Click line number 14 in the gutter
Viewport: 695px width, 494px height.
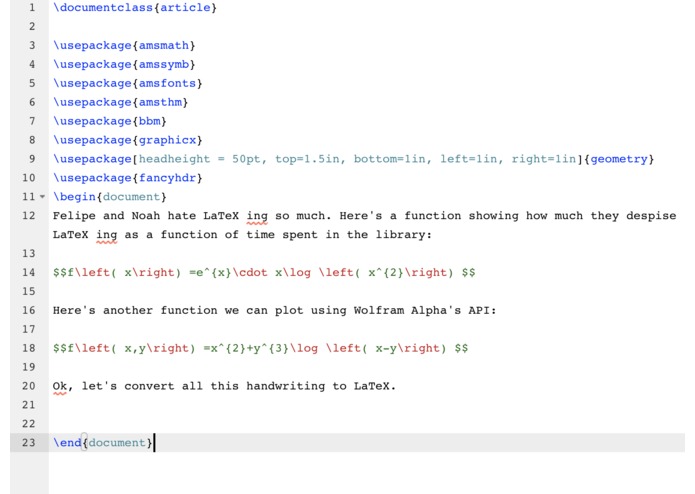click(x=29, y=272)
